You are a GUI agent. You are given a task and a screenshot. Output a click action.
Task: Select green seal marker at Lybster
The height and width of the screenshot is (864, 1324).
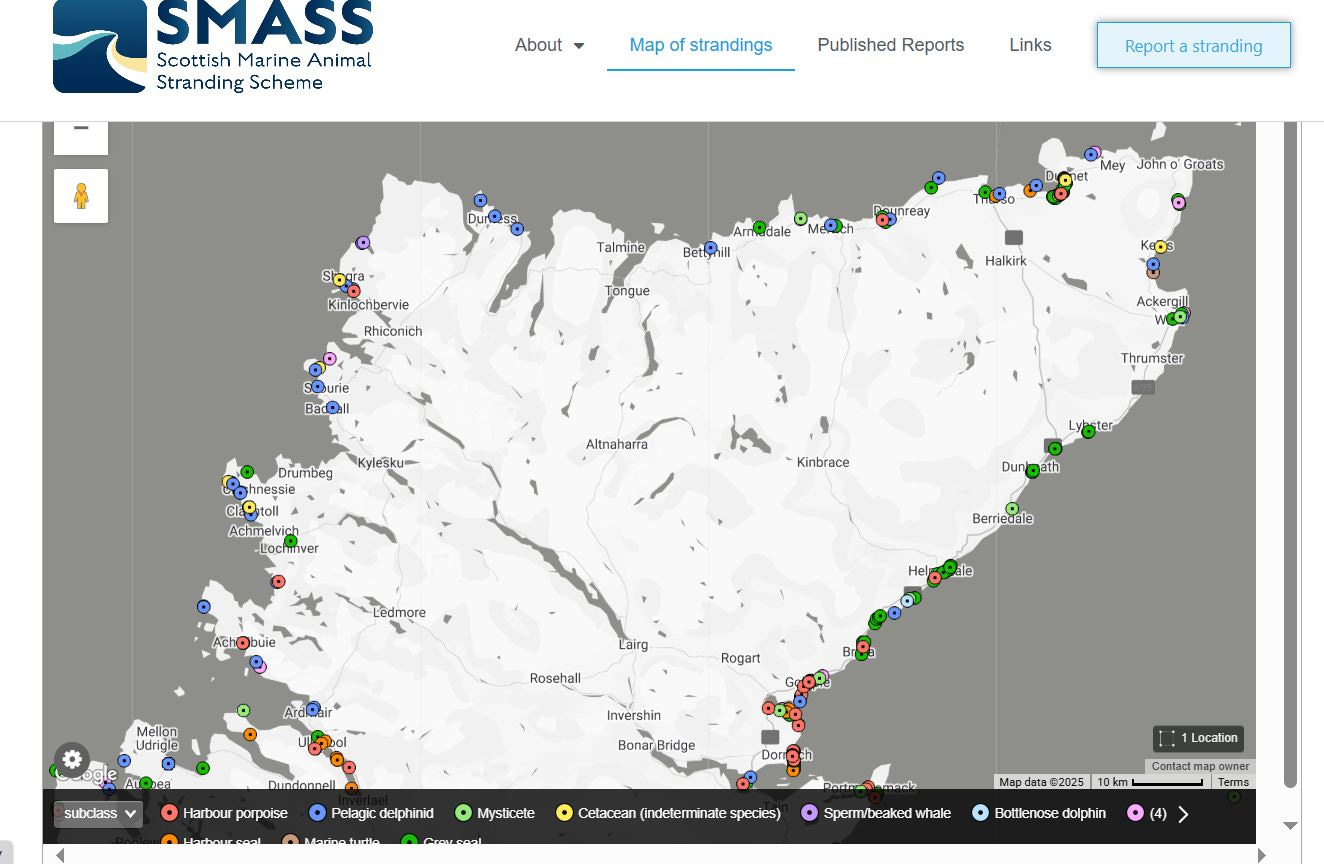click(1088, 432)
